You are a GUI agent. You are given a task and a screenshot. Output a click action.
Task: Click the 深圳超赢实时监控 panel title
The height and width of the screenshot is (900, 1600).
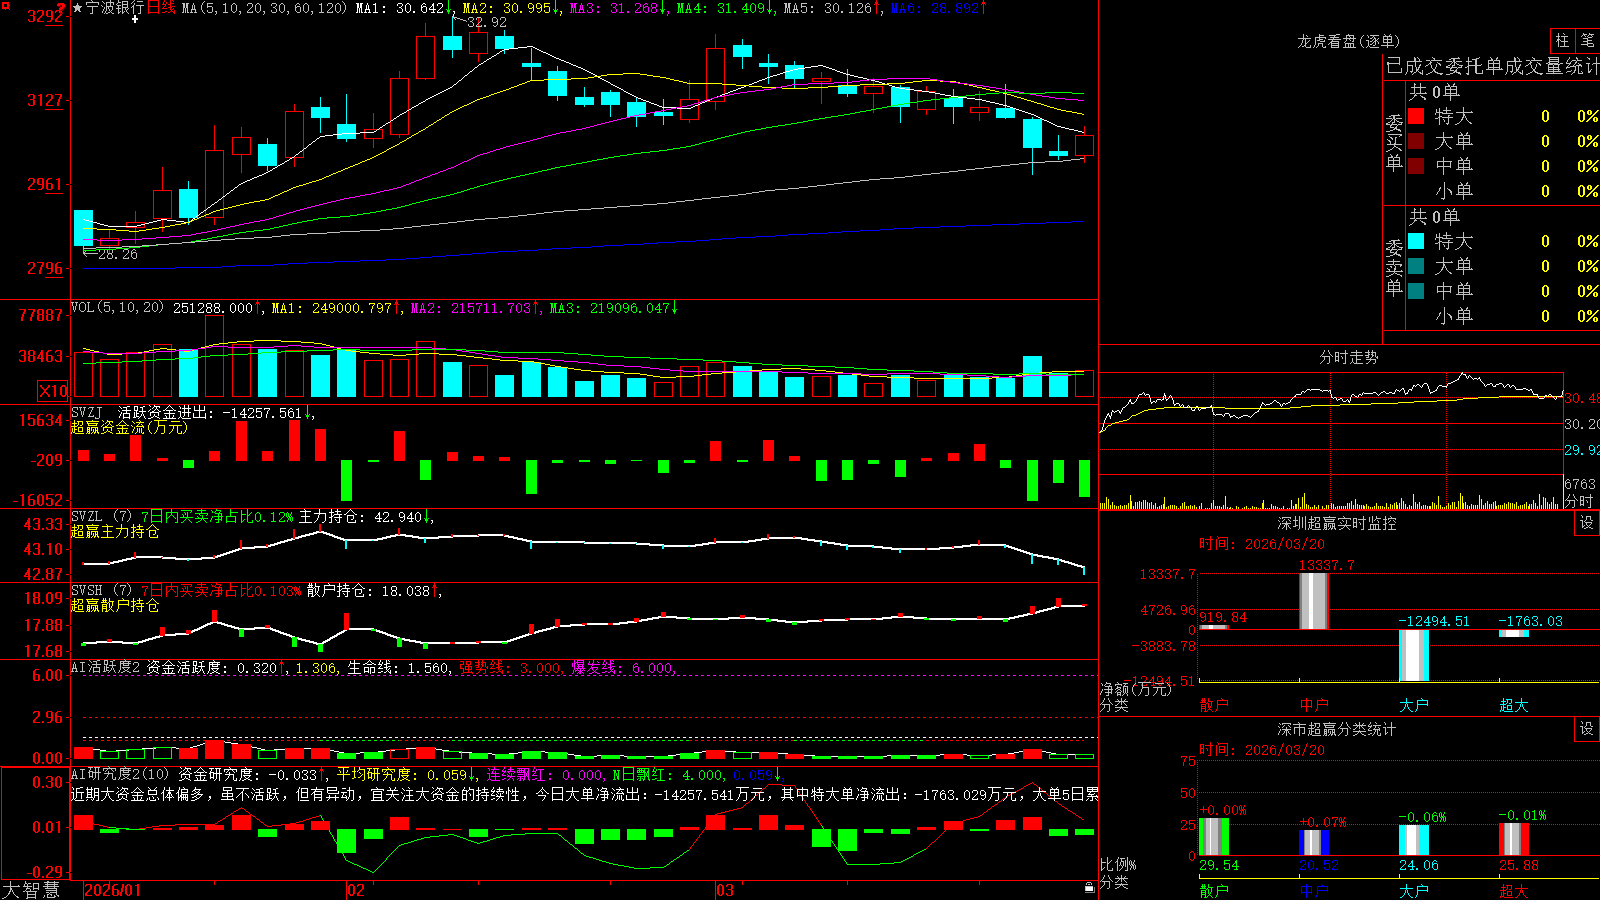coord(1336,523)
